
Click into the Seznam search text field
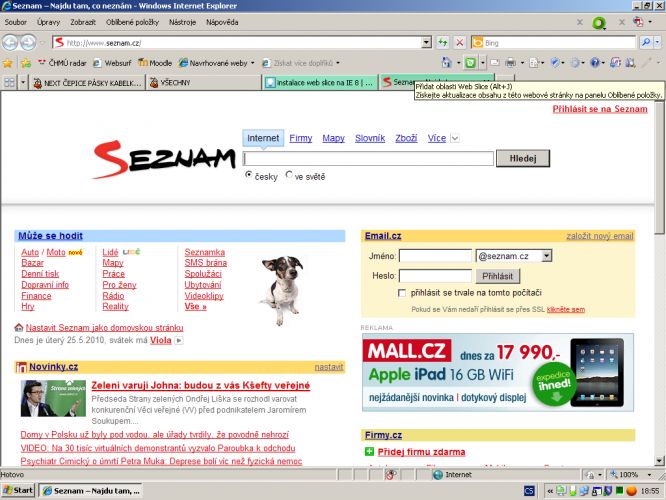coord(368,158)
